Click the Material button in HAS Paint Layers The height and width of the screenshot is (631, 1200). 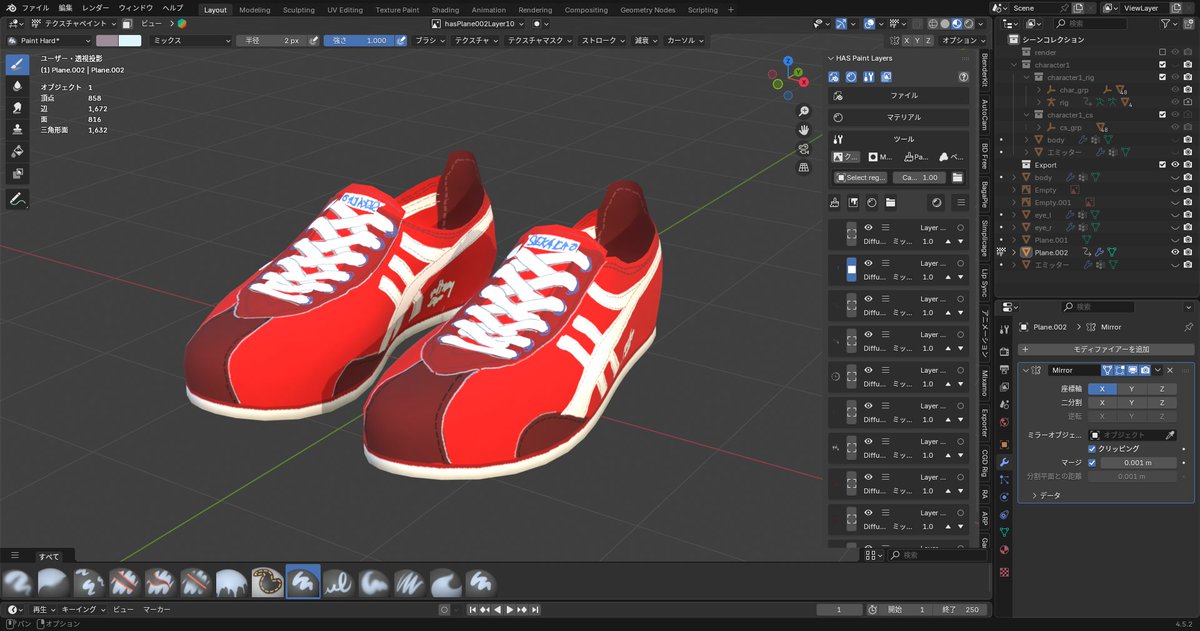899,117
